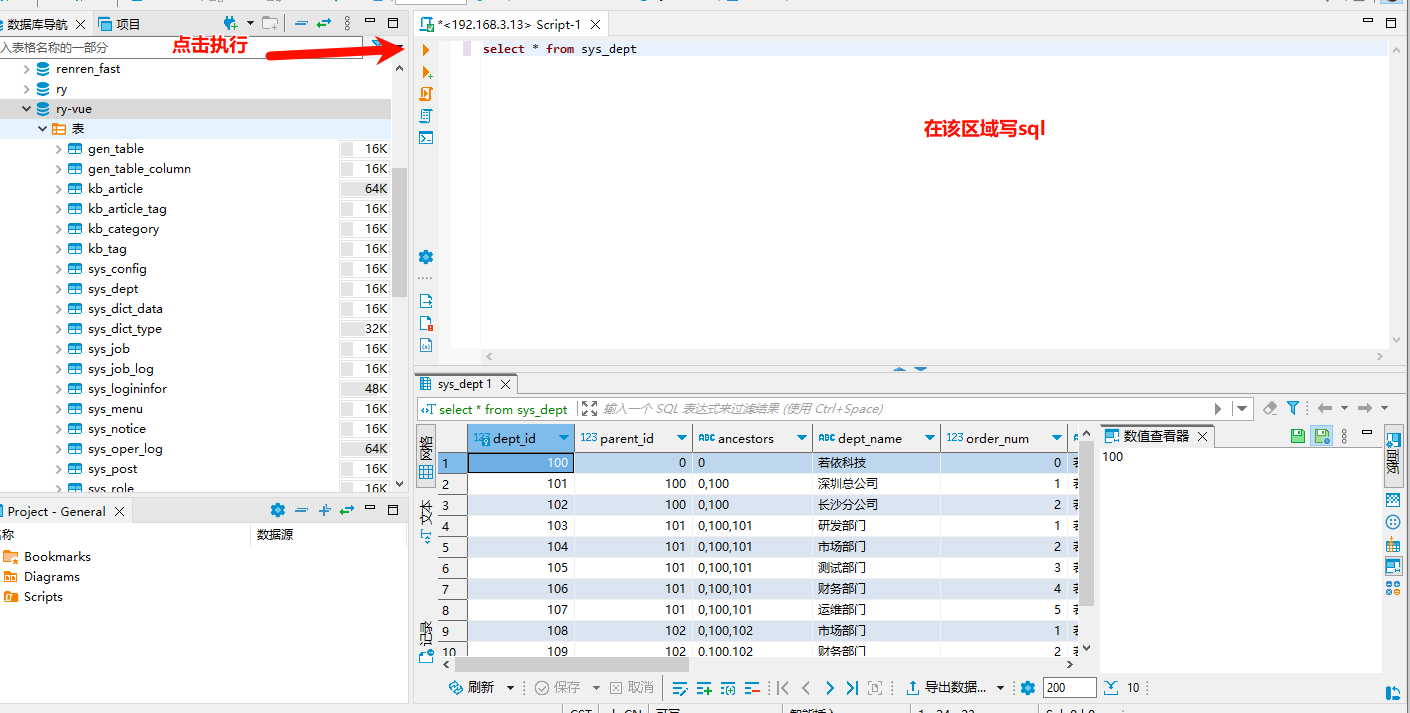Collapse the ry-vue database node
Screen dimensions: 1410x713
[x=27, y=109]
